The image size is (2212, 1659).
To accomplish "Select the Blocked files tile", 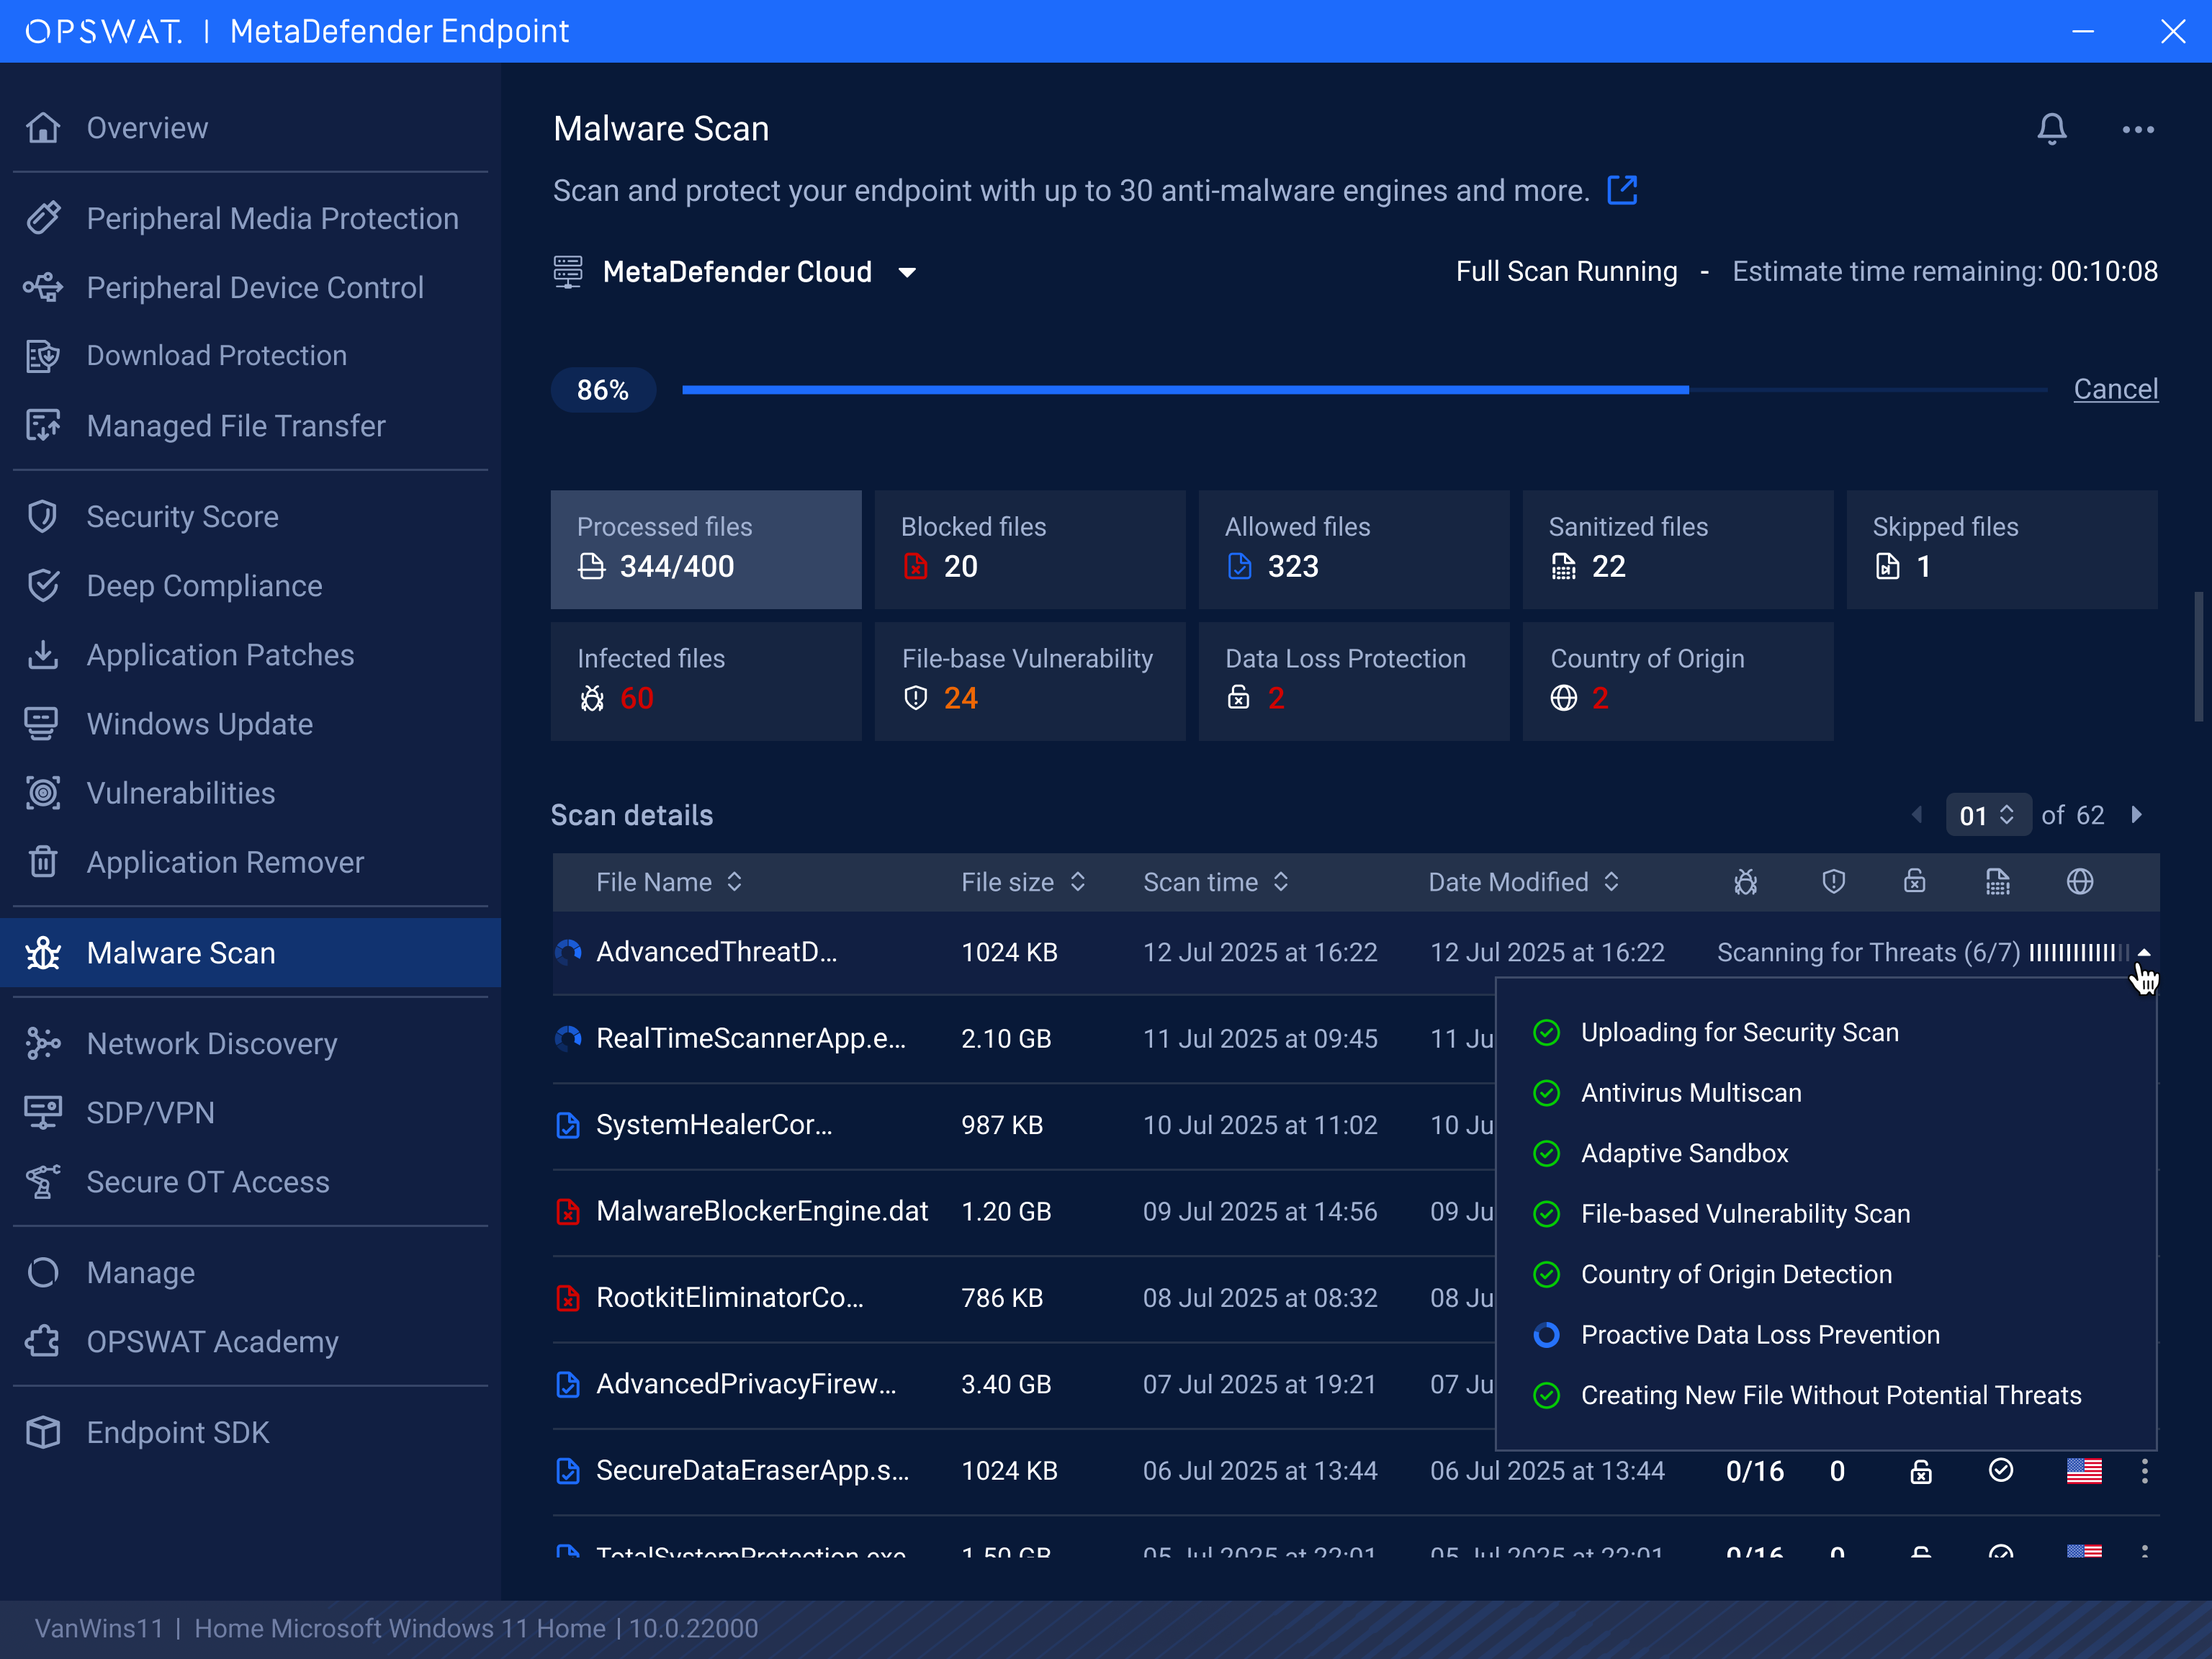I will click(x=1029, y=549).
